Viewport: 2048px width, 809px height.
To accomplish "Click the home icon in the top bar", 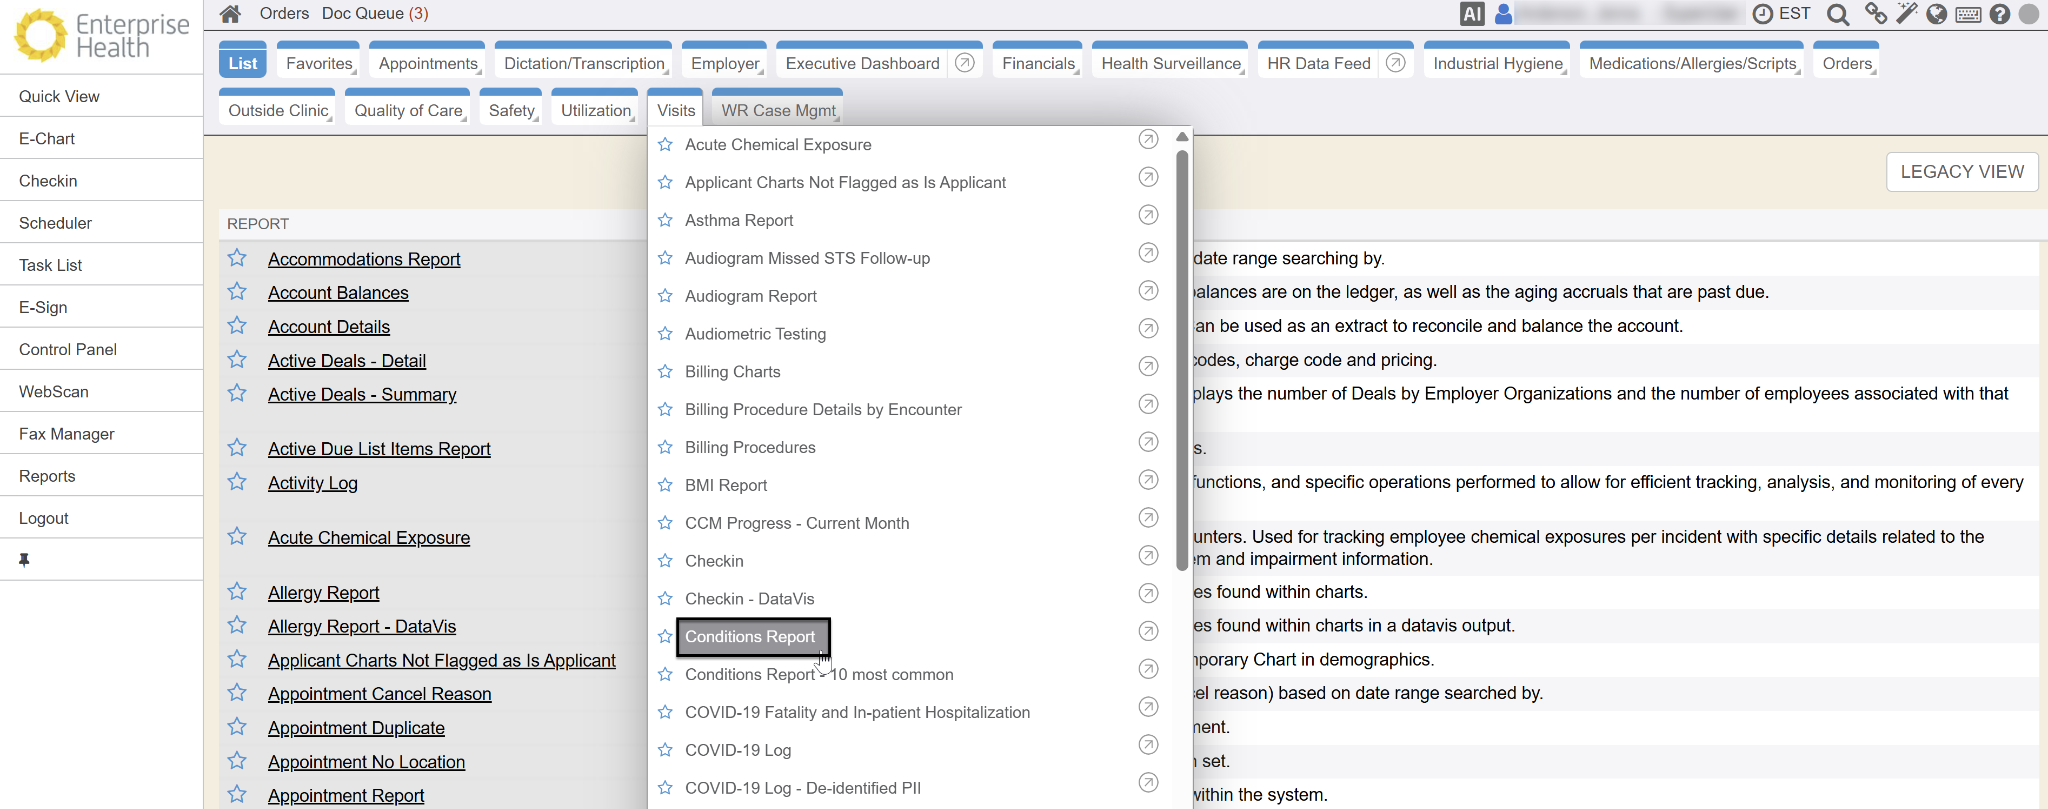I will (231, 14).
